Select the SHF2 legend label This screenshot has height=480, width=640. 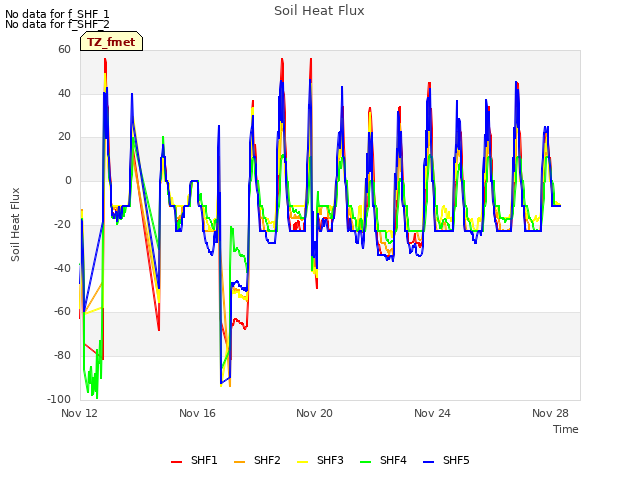(267, 460)
